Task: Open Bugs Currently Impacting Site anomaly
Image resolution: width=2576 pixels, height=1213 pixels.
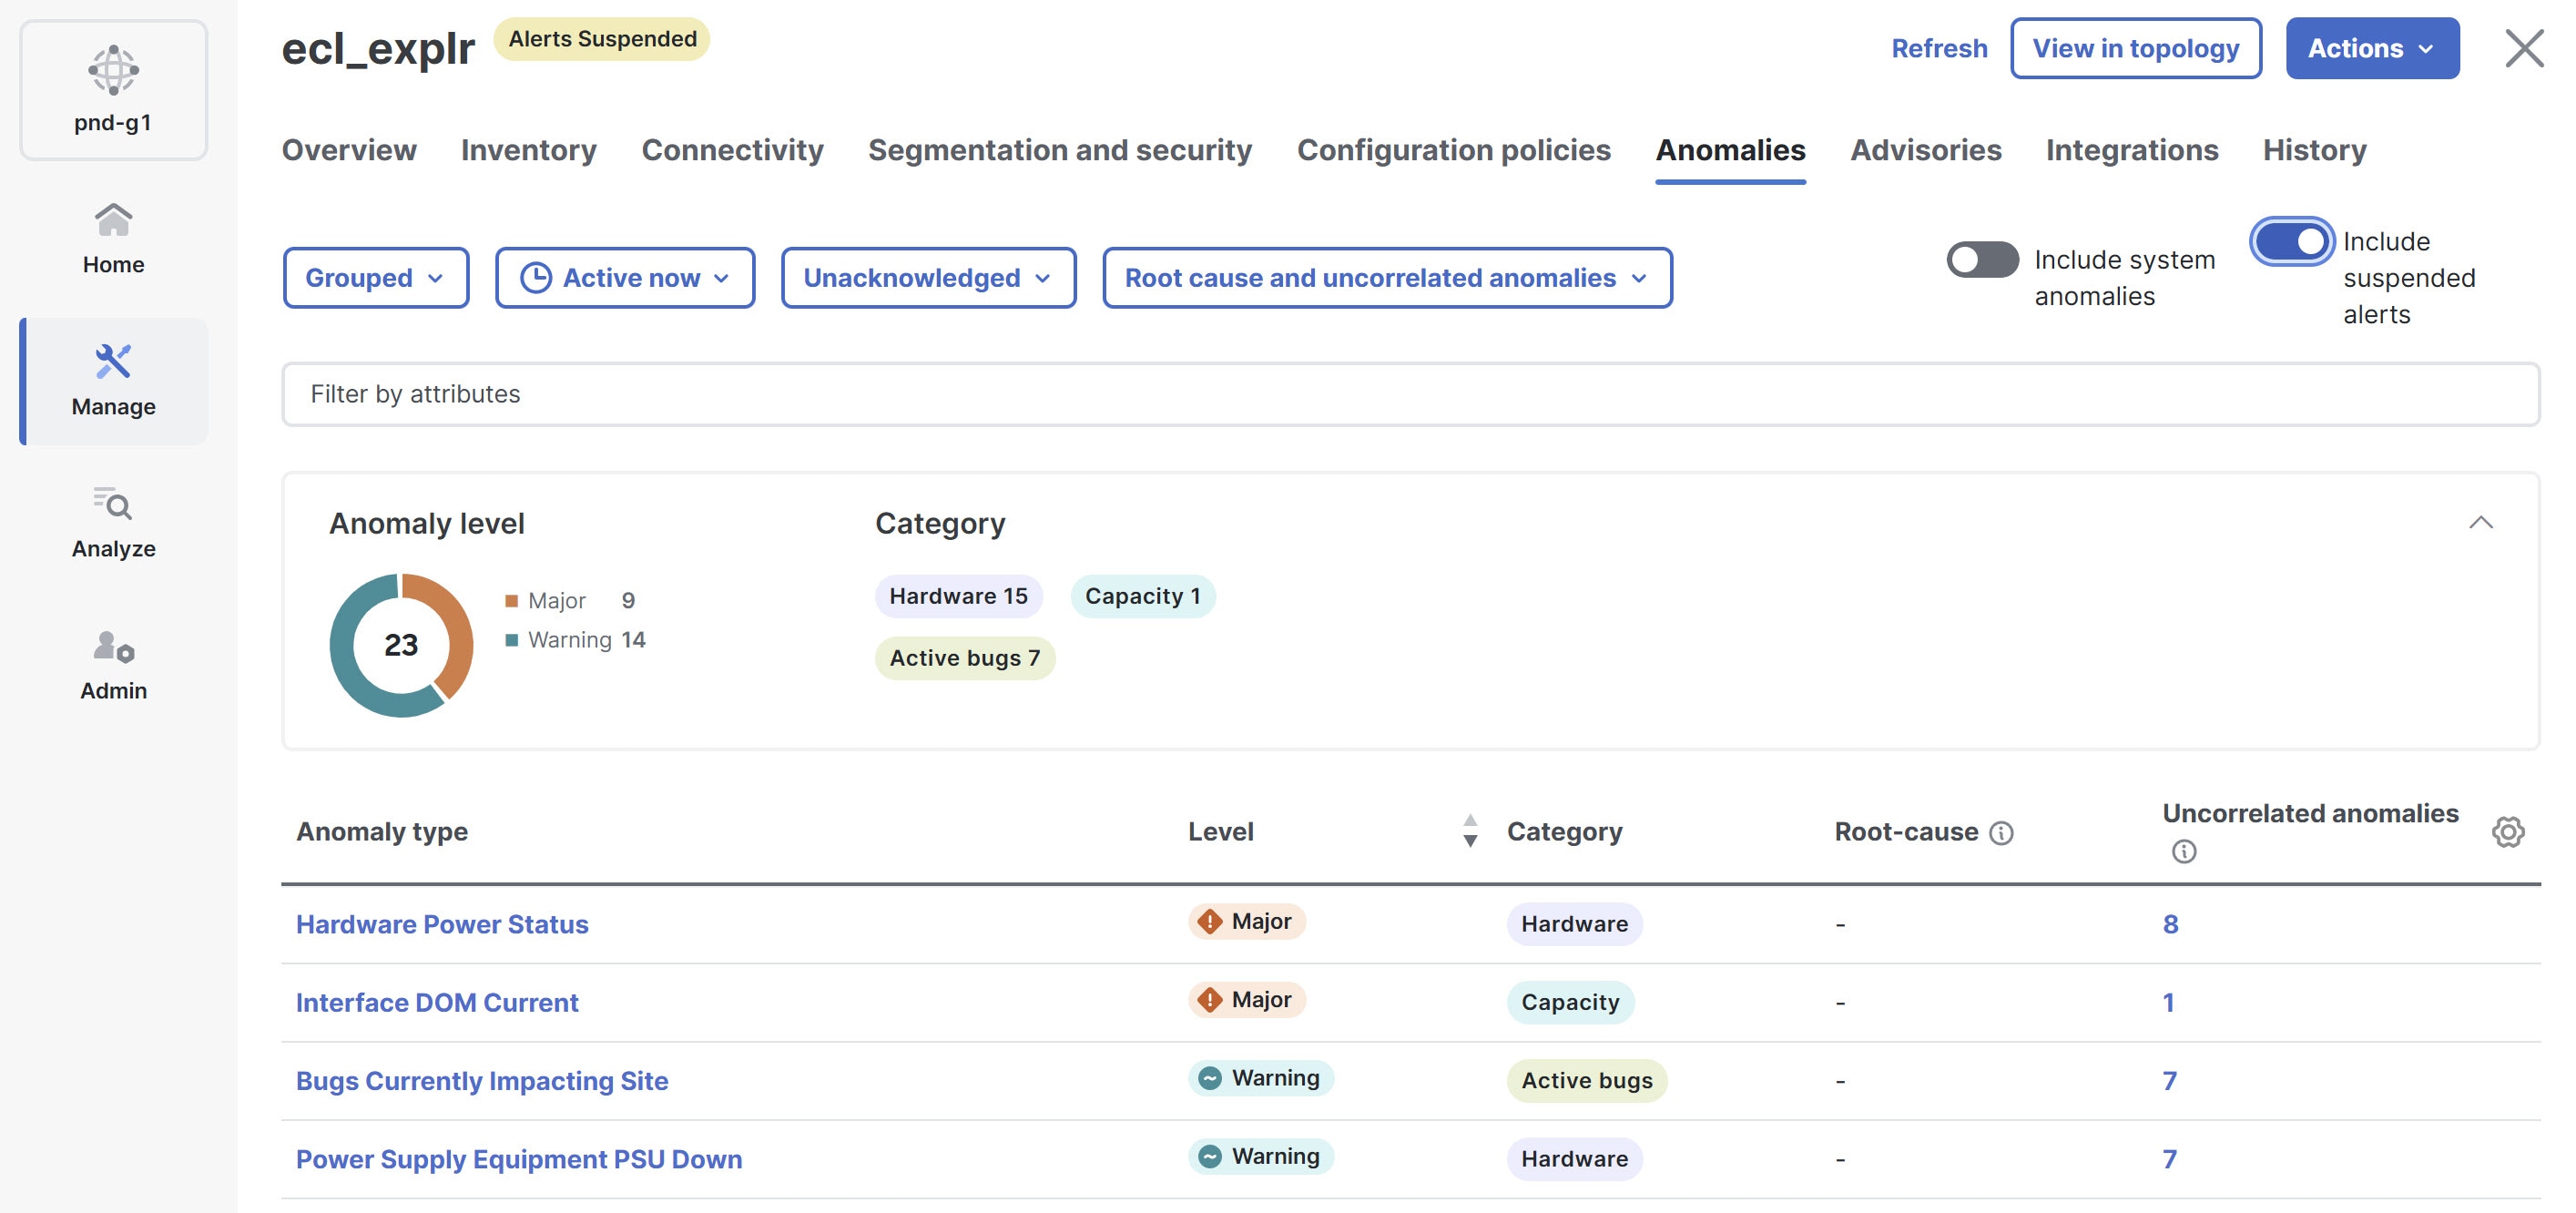Action: coord(482,1080)
